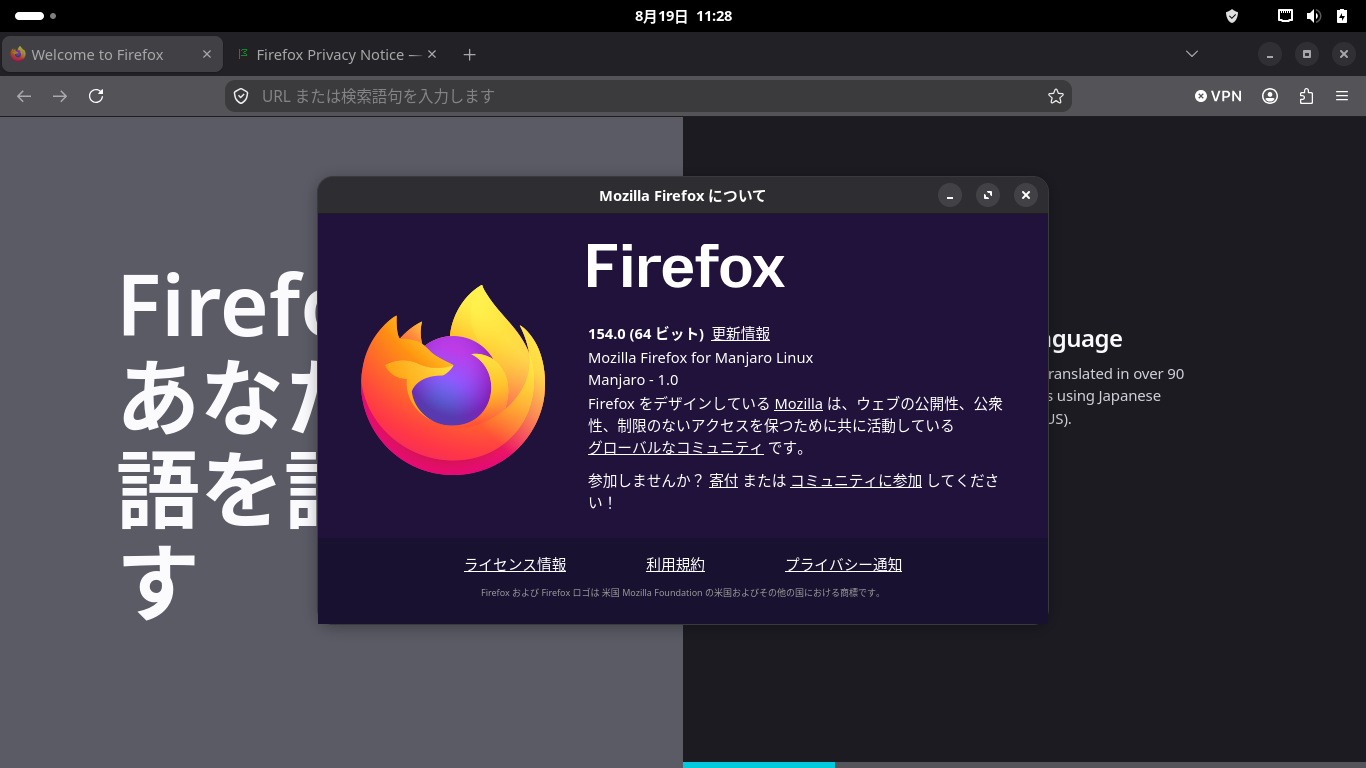Click the version text 154.0 (64 ビット)
The image size is (1366, 768).
pyautogui.click(x=646, y=334)
